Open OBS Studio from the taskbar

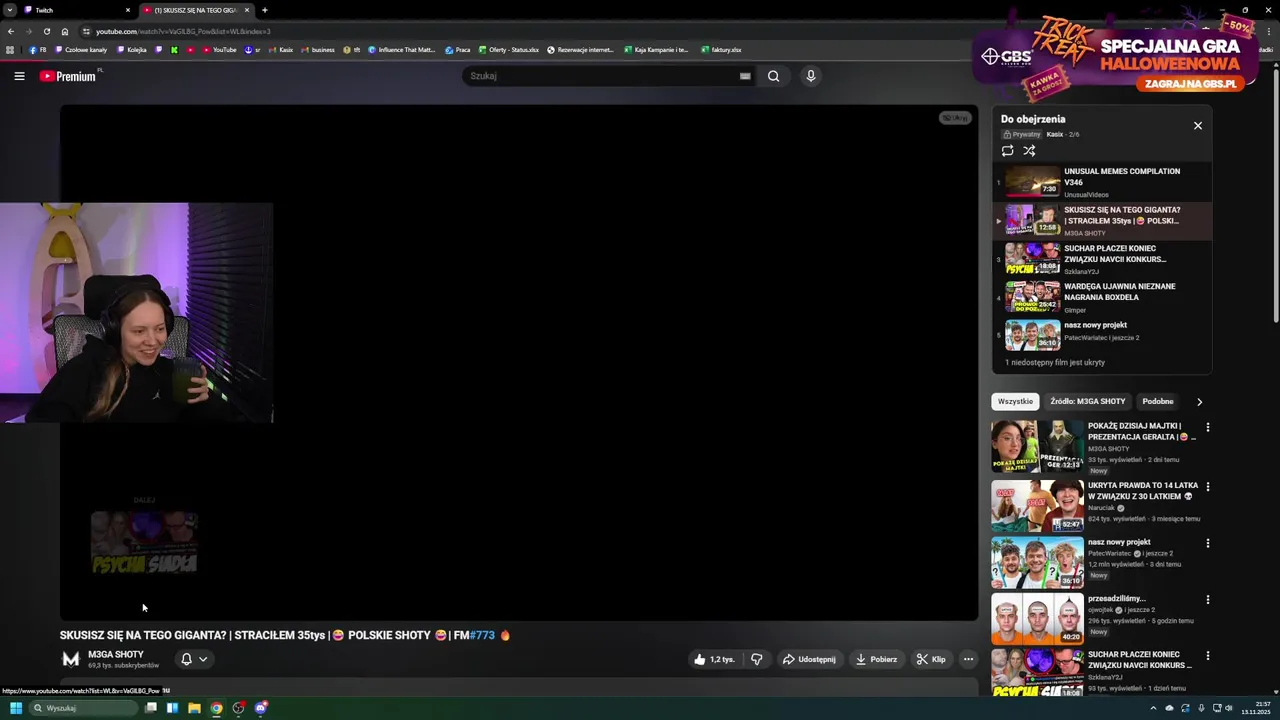tap(238, 708)
